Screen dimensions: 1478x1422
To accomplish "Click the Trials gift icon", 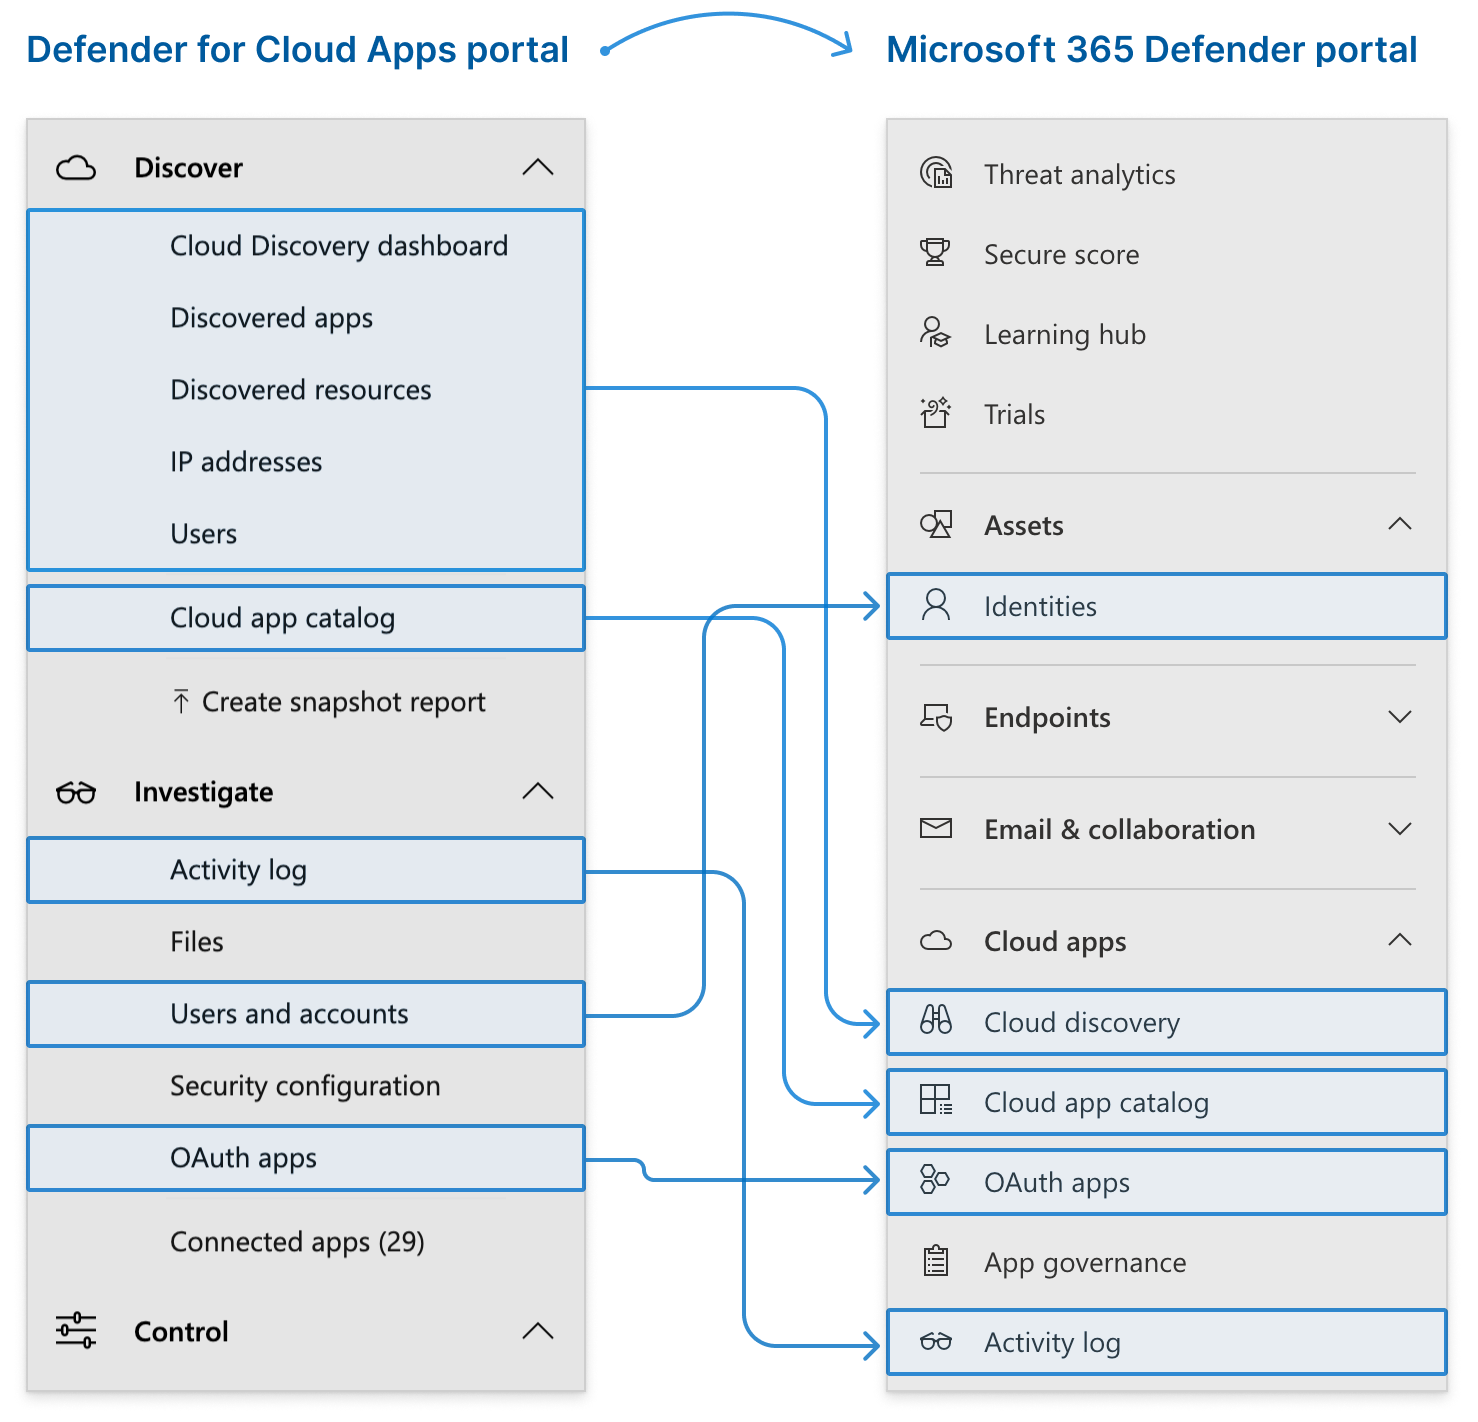I will point(936,413).
